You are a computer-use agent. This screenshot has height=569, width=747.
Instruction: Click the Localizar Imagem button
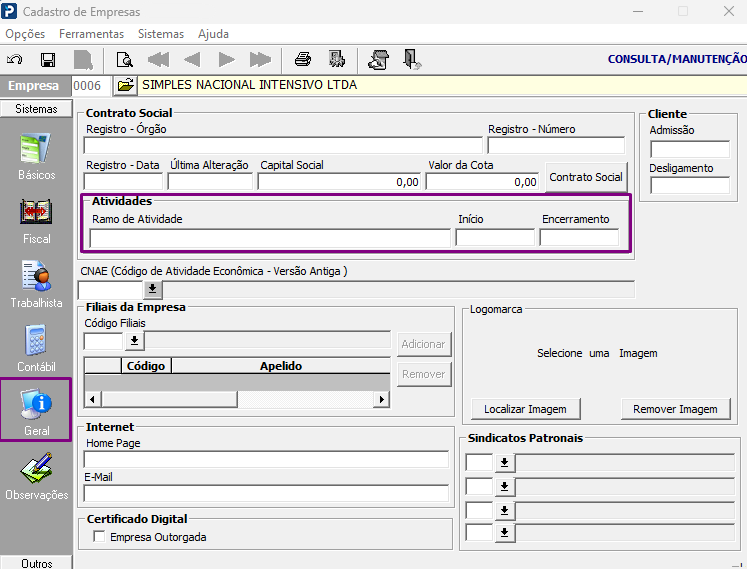(x=525, y=409)
